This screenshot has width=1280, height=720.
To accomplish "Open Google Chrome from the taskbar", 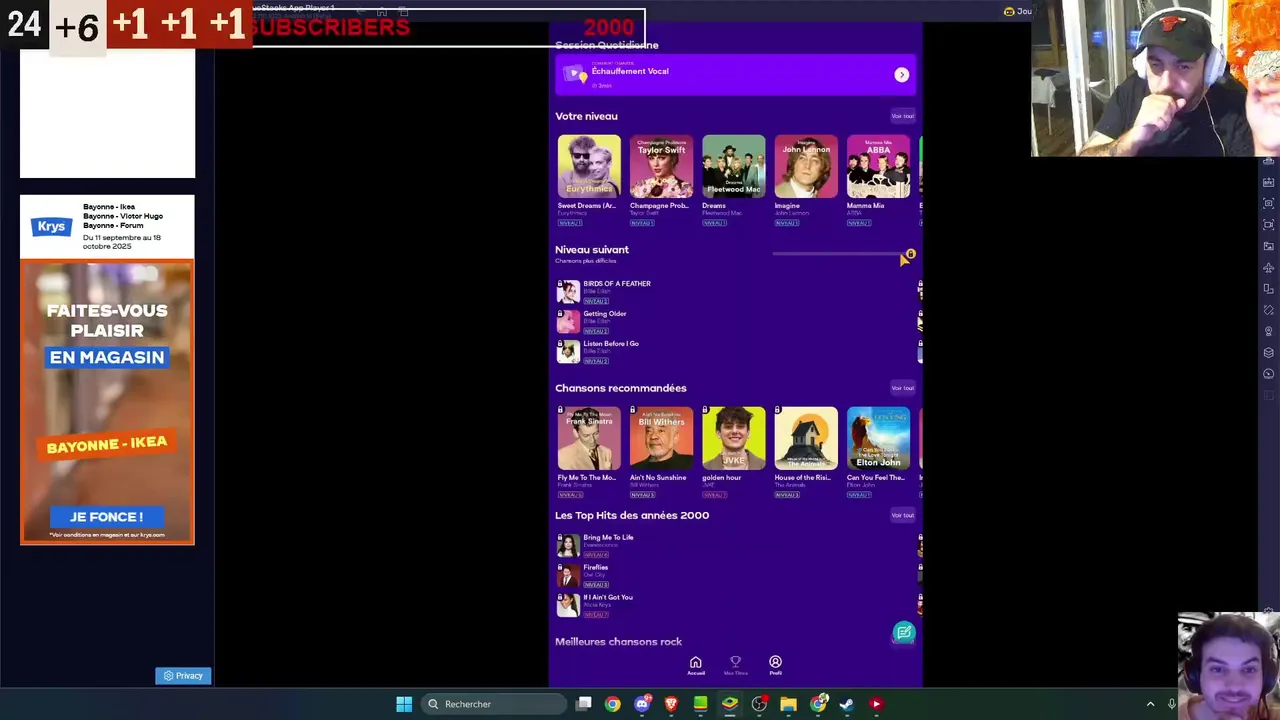I will click(x=612, y=704).
